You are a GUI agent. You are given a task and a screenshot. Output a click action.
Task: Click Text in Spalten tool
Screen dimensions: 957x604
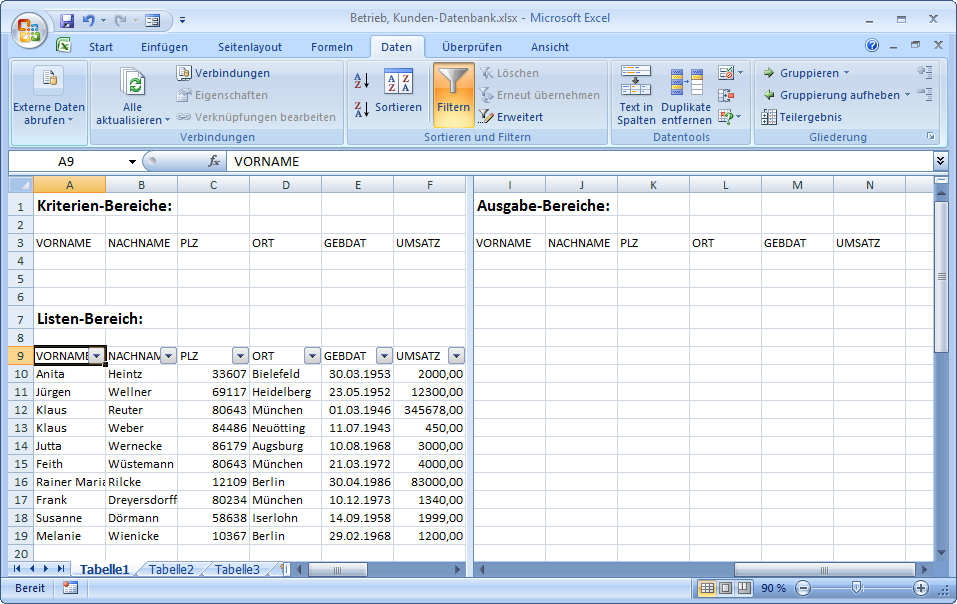(636, 95)
